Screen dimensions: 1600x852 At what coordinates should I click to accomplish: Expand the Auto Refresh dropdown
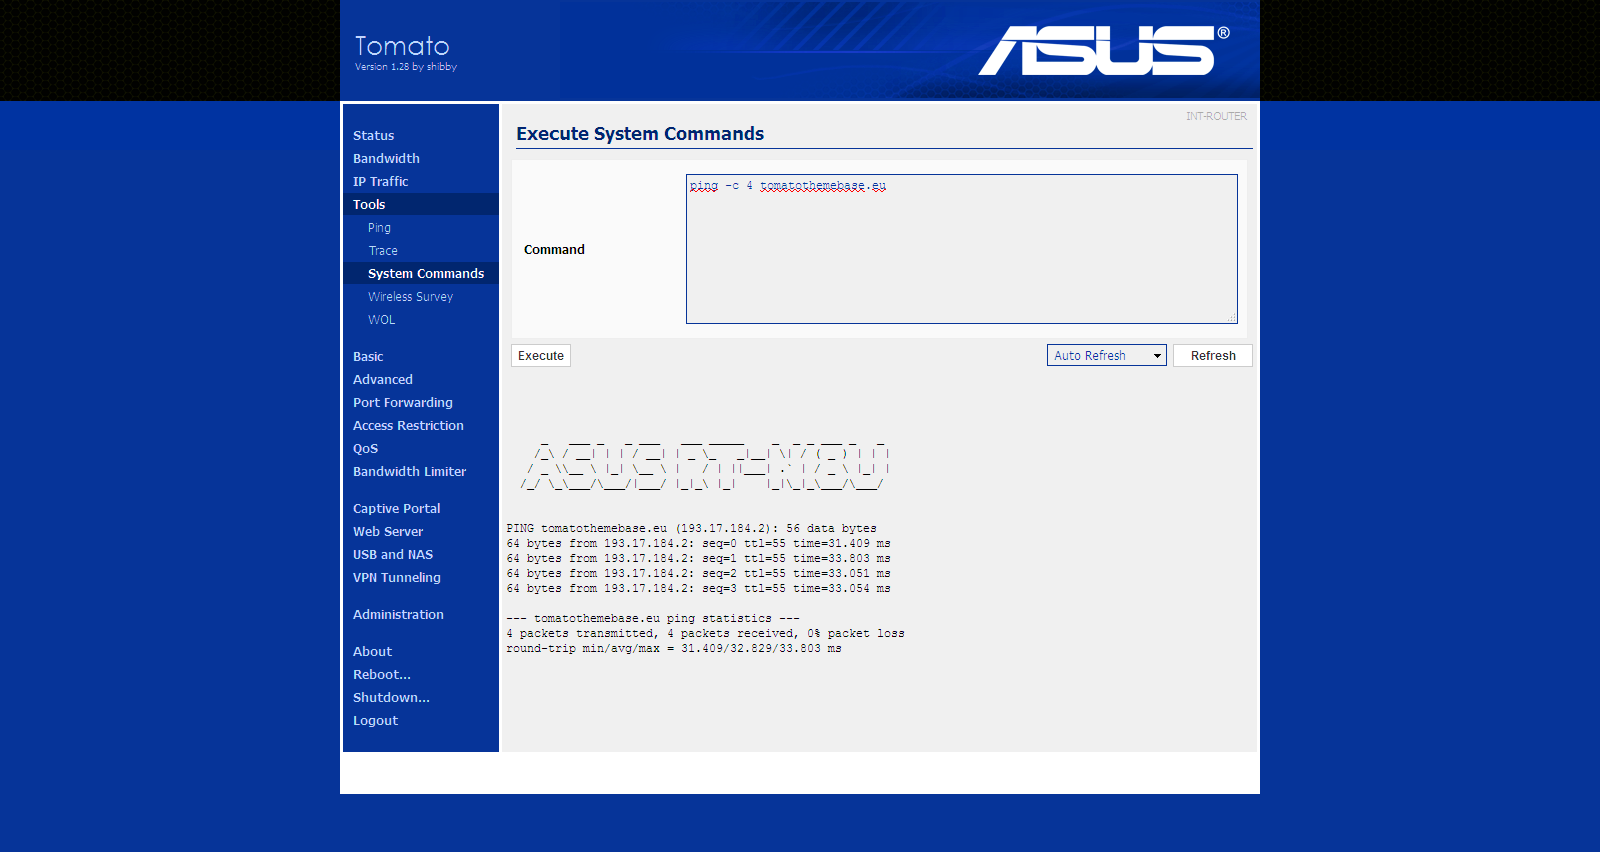click(1107, 356)
